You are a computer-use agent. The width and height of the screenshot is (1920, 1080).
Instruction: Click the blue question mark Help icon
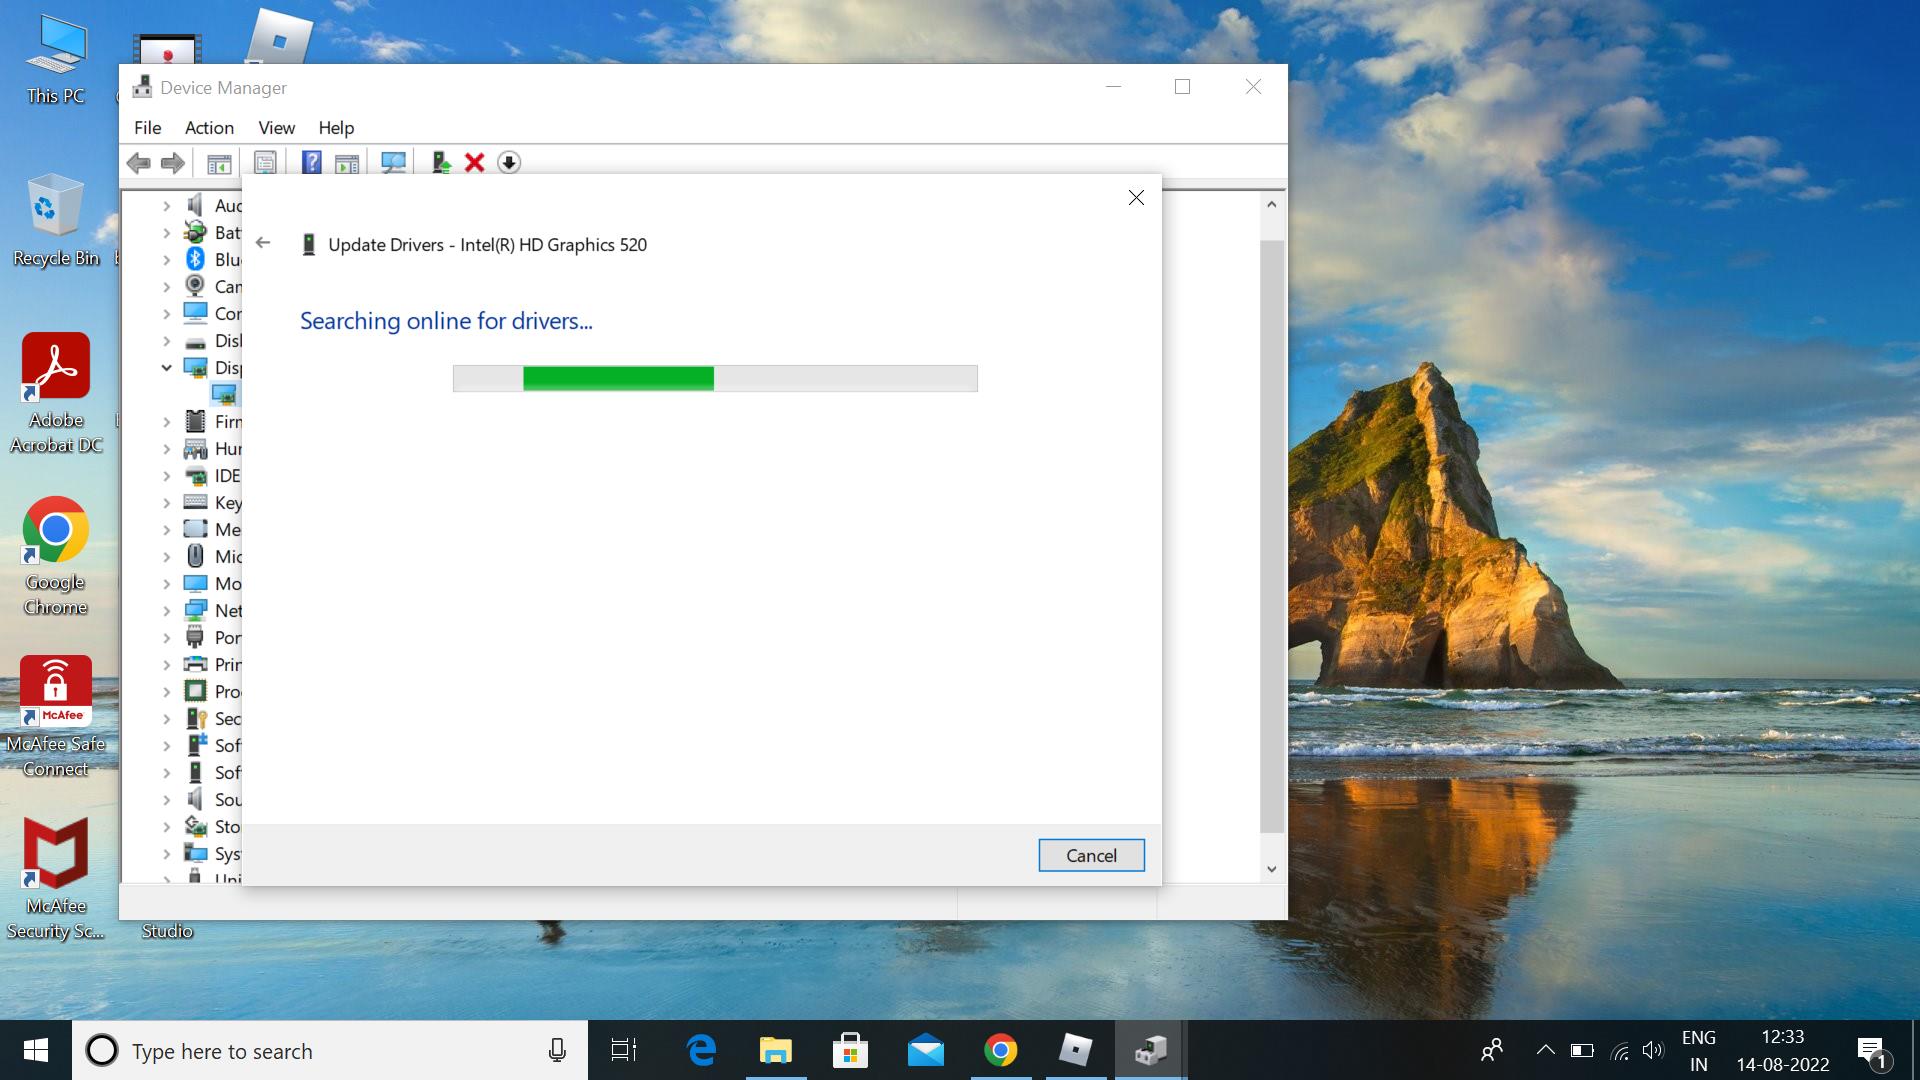(x=312, y=163)
